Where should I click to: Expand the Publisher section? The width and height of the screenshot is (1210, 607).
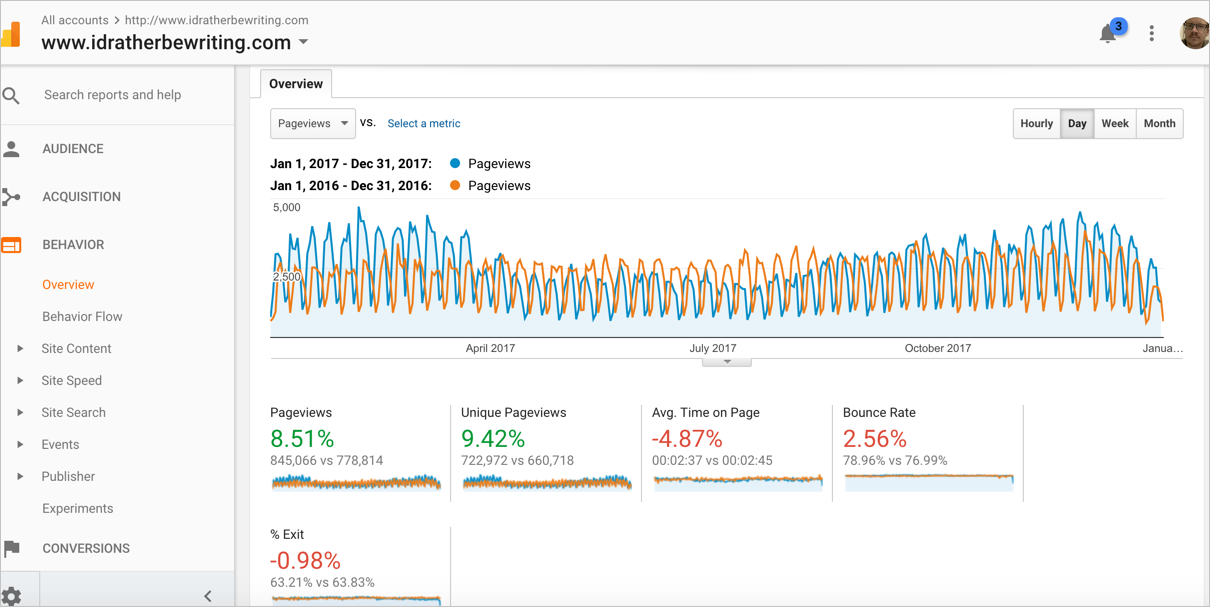20,477
